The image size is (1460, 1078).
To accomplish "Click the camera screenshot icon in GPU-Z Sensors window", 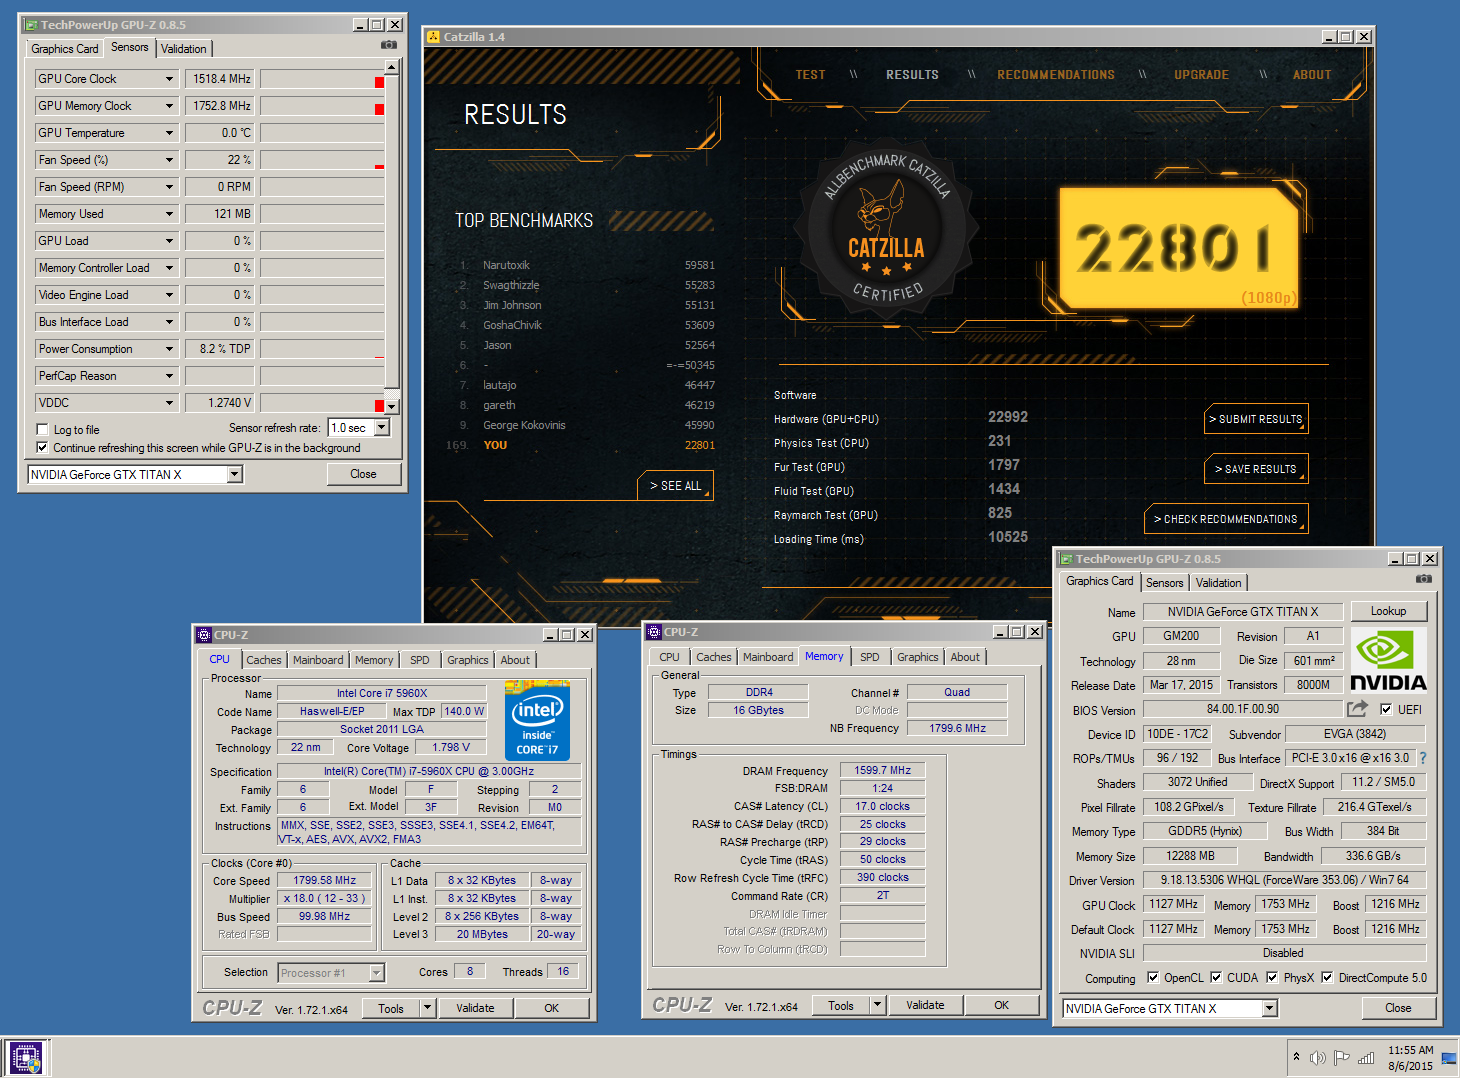I will pos(389,45).
